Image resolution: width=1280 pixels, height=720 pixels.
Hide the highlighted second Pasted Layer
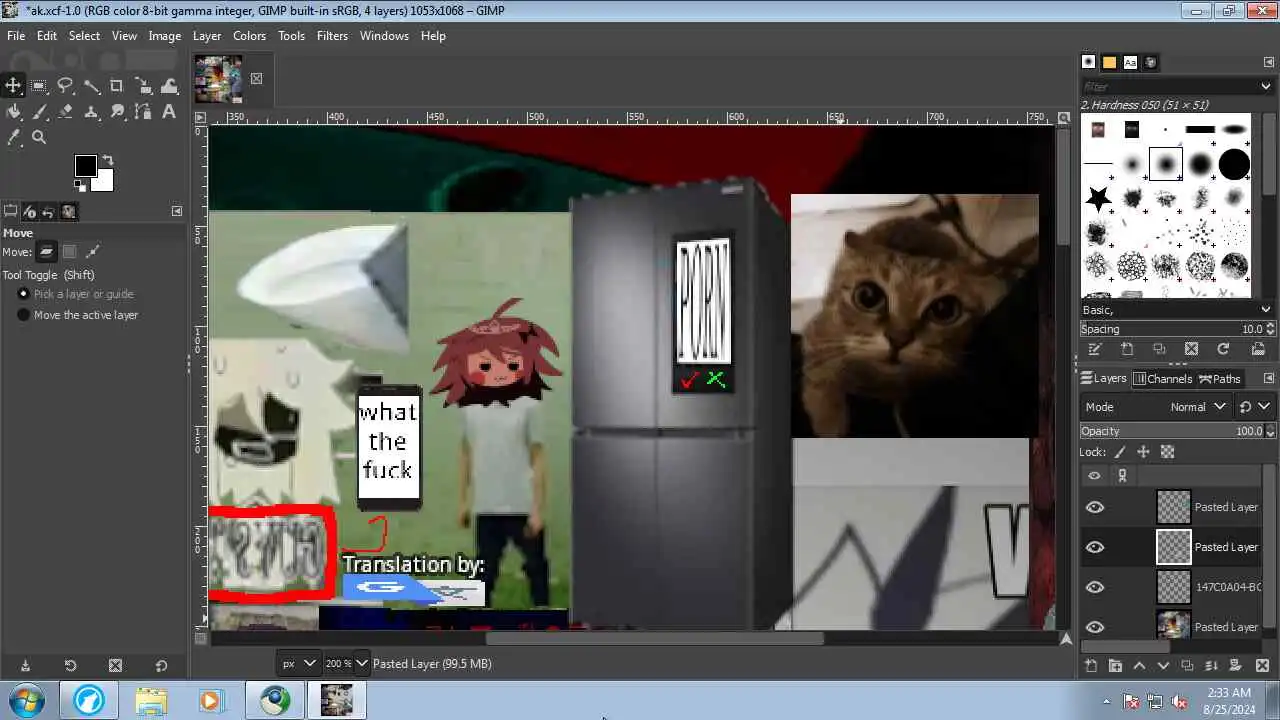(1095, 547)
